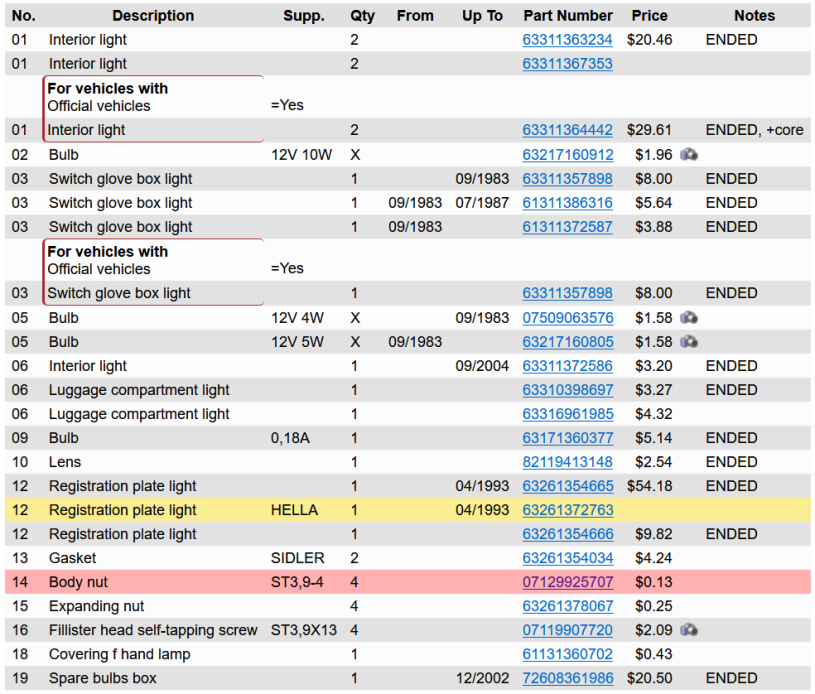
Task: Select the lens part number 82119413148
Action: click(567, 462)
